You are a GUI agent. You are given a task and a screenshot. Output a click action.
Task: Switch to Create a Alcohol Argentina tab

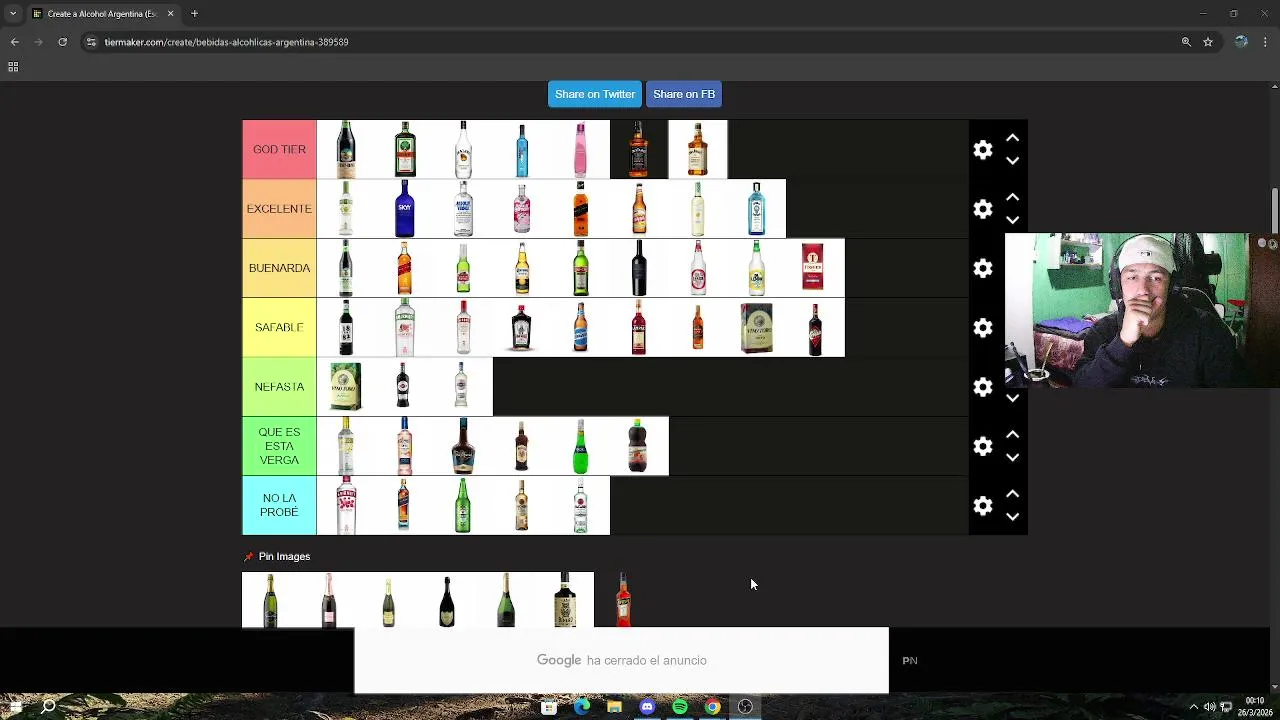coord(101,14)
